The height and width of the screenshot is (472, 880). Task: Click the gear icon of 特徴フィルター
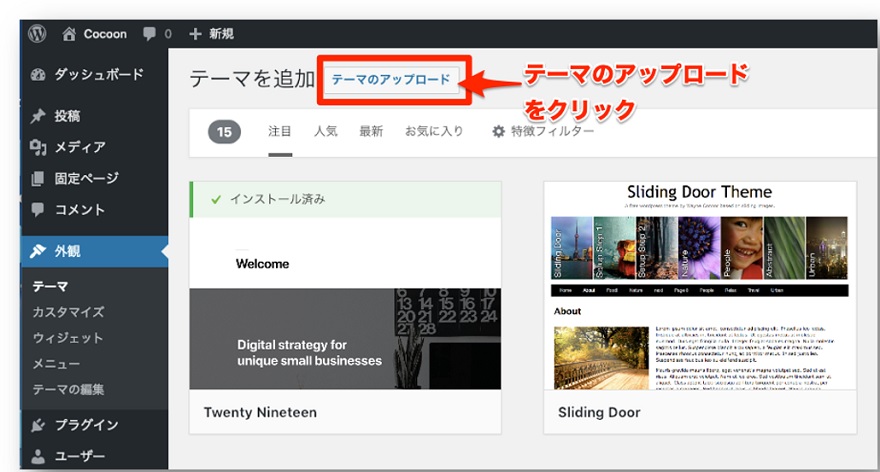pyautogui.click(x=498, y=132)
